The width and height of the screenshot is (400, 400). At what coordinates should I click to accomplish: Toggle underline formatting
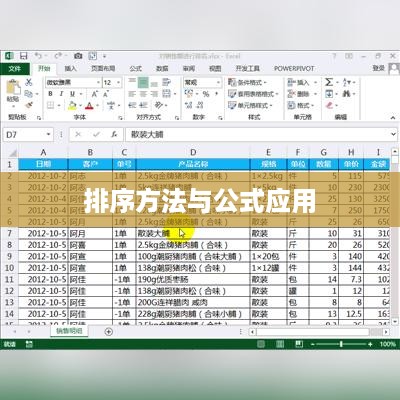click(72, 94)
